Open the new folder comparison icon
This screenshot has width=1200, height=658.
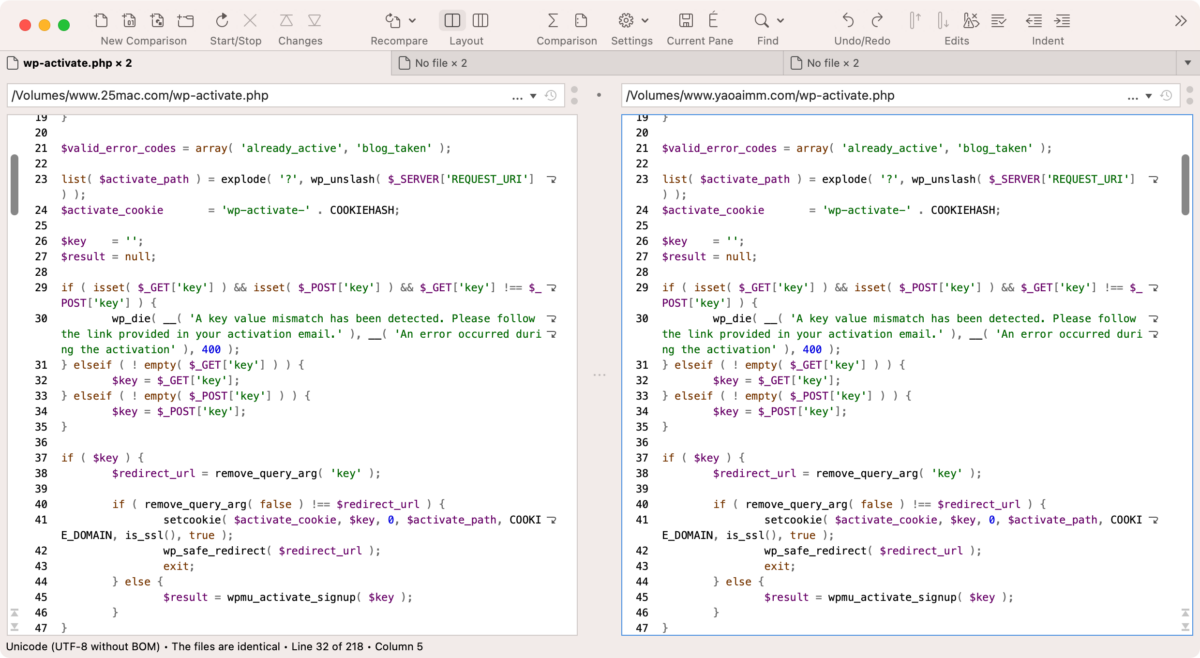186,20
